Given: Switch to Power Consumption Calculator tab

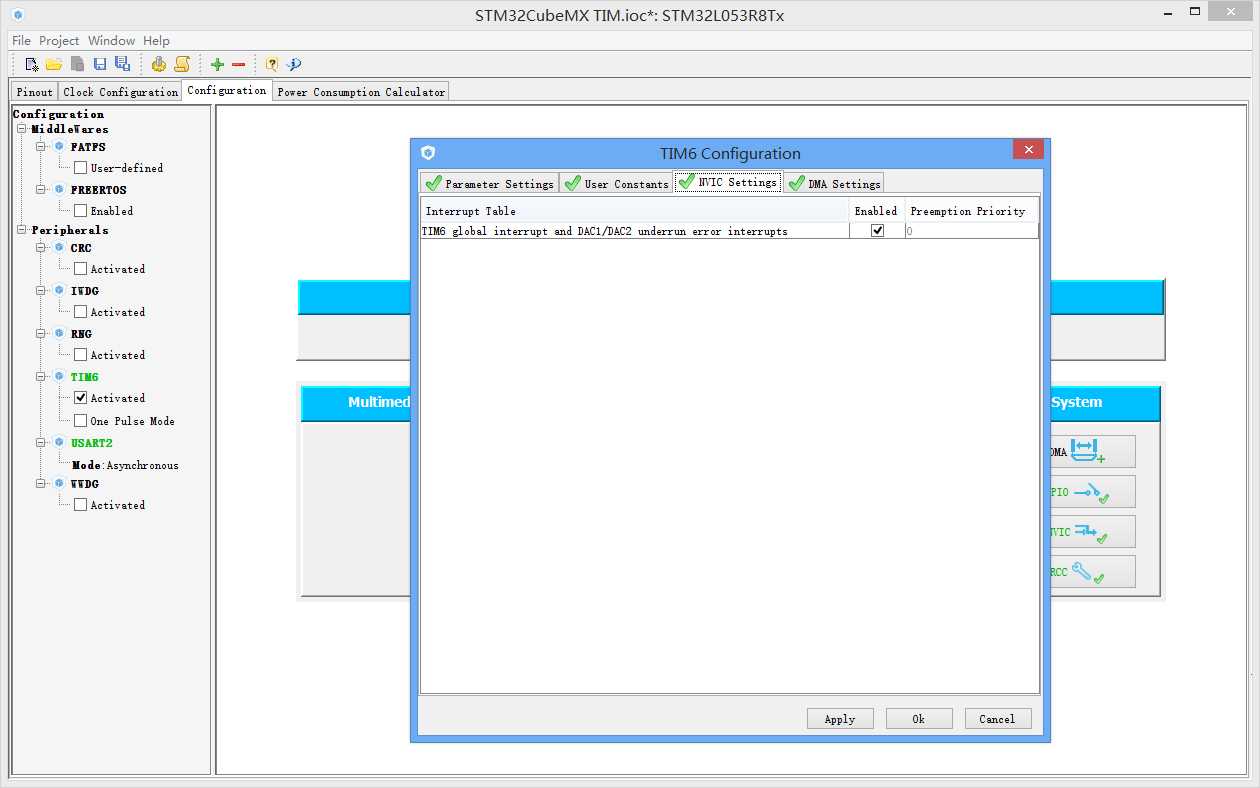Looking at the screenshot, I should (361, 91).
